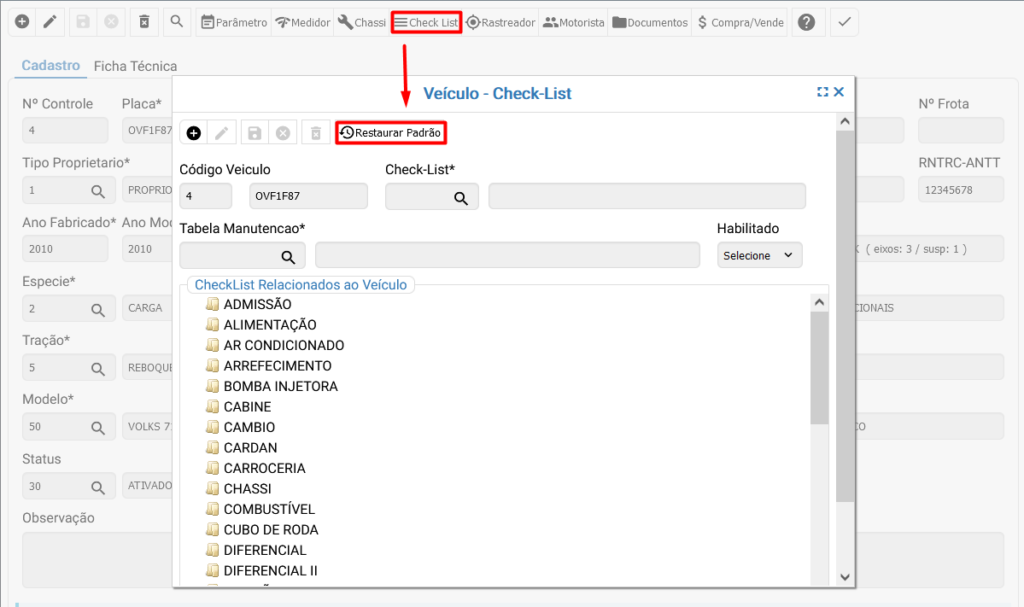This screenshot has width=1024, height=607.
Task: Expand the ADMISSÃO folder in checklist tree
Action: (x=212, y=304)
